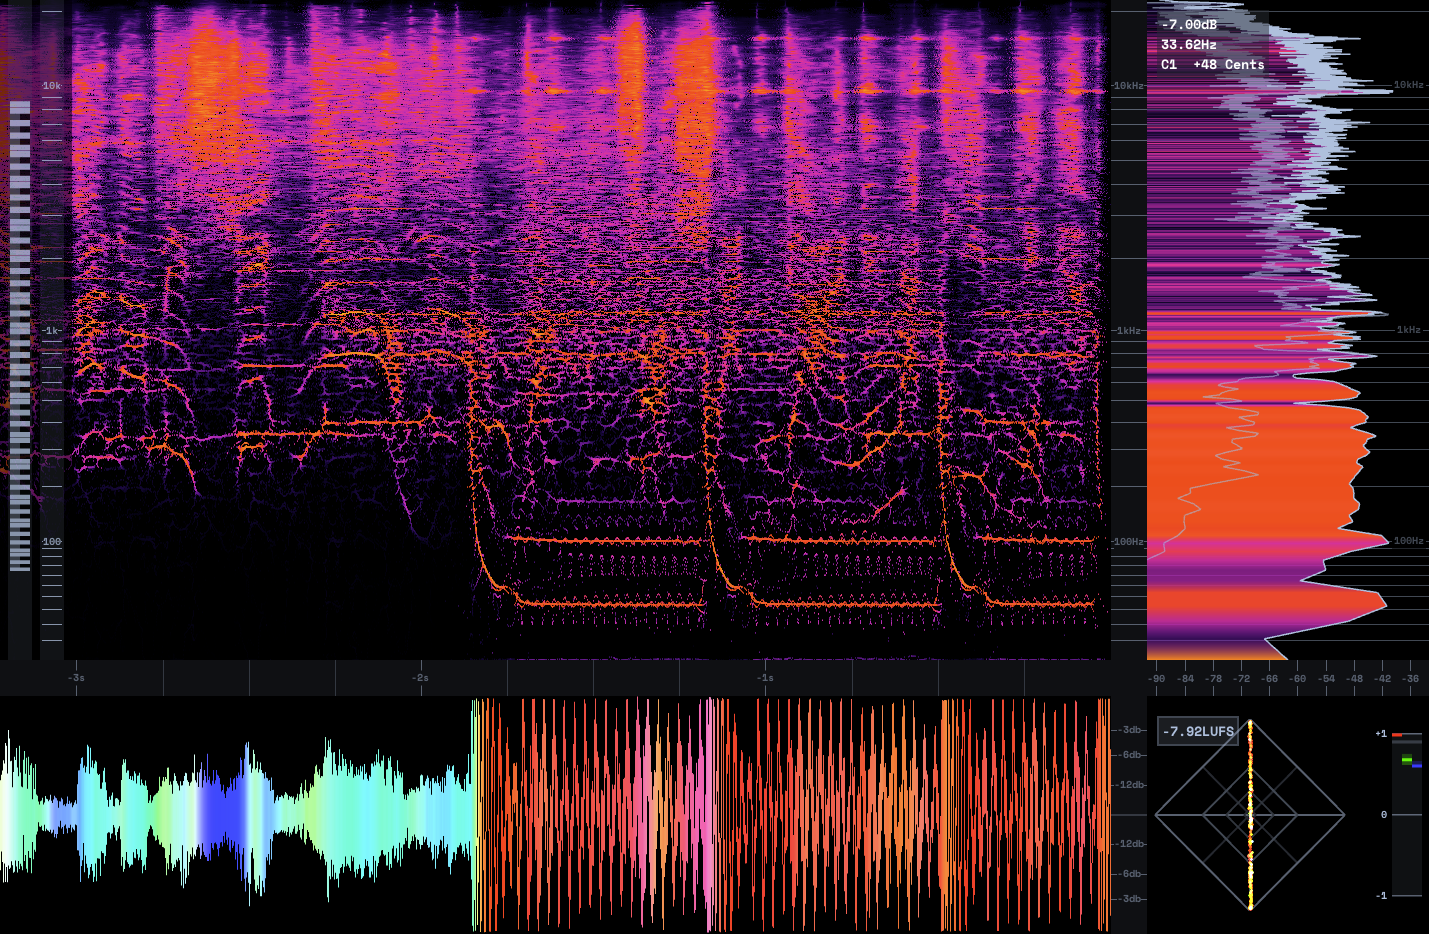The image size is (1429, 934).
Task: Click the green bar in the correlation meter
Action: 1407,760
